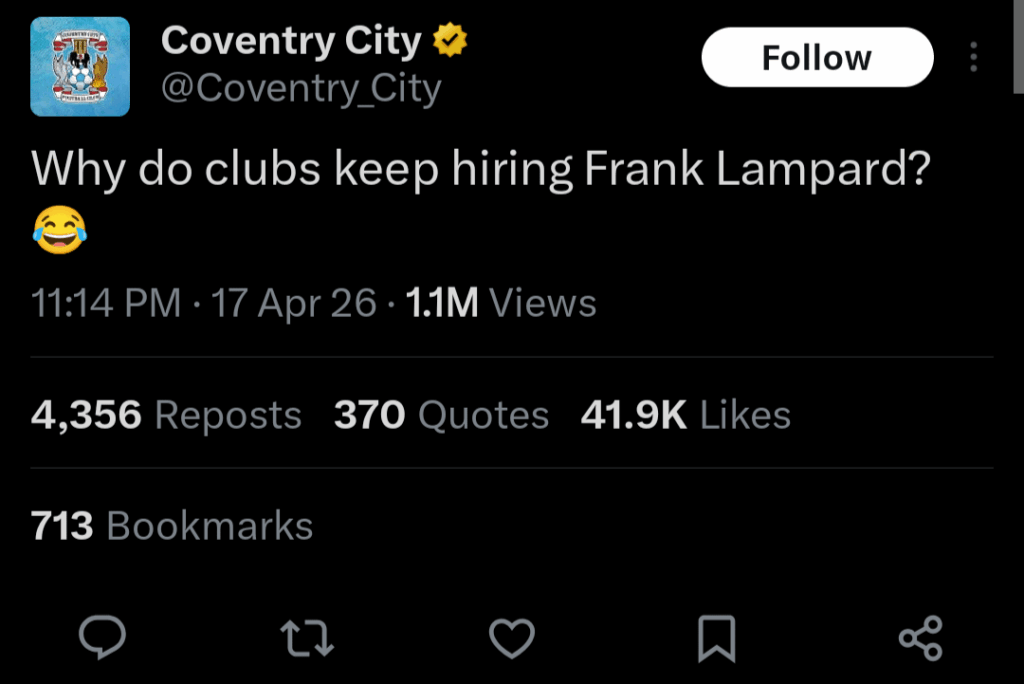The image size is (1024, 684).
Task: Open the Quotes list
Action: (x=440, y=414)
